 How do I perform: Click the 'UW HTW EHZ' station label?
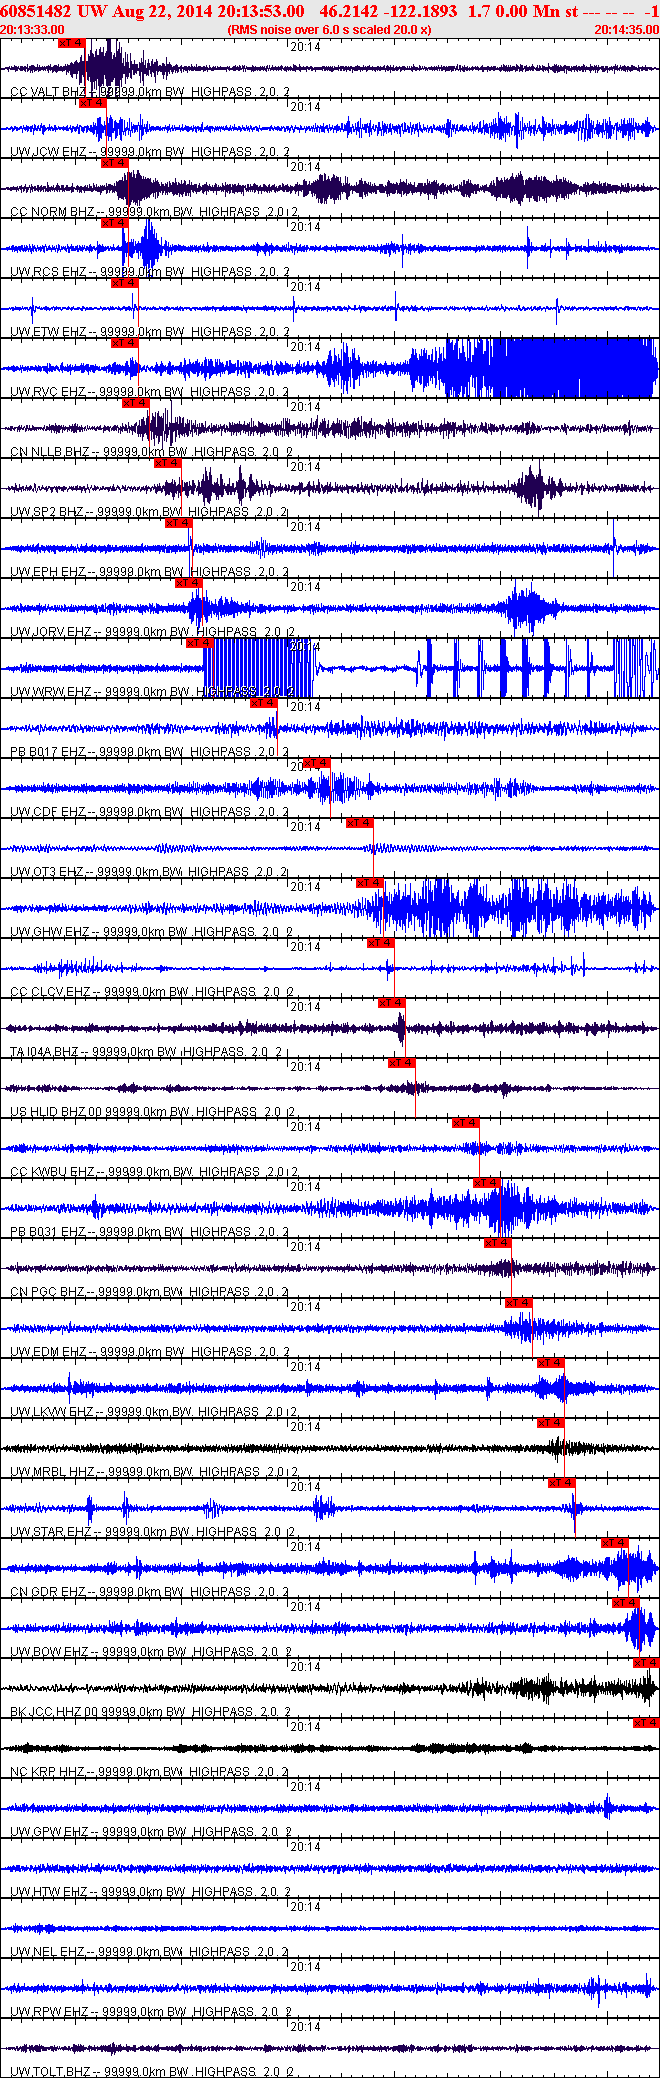click(x=48, y=1892)
